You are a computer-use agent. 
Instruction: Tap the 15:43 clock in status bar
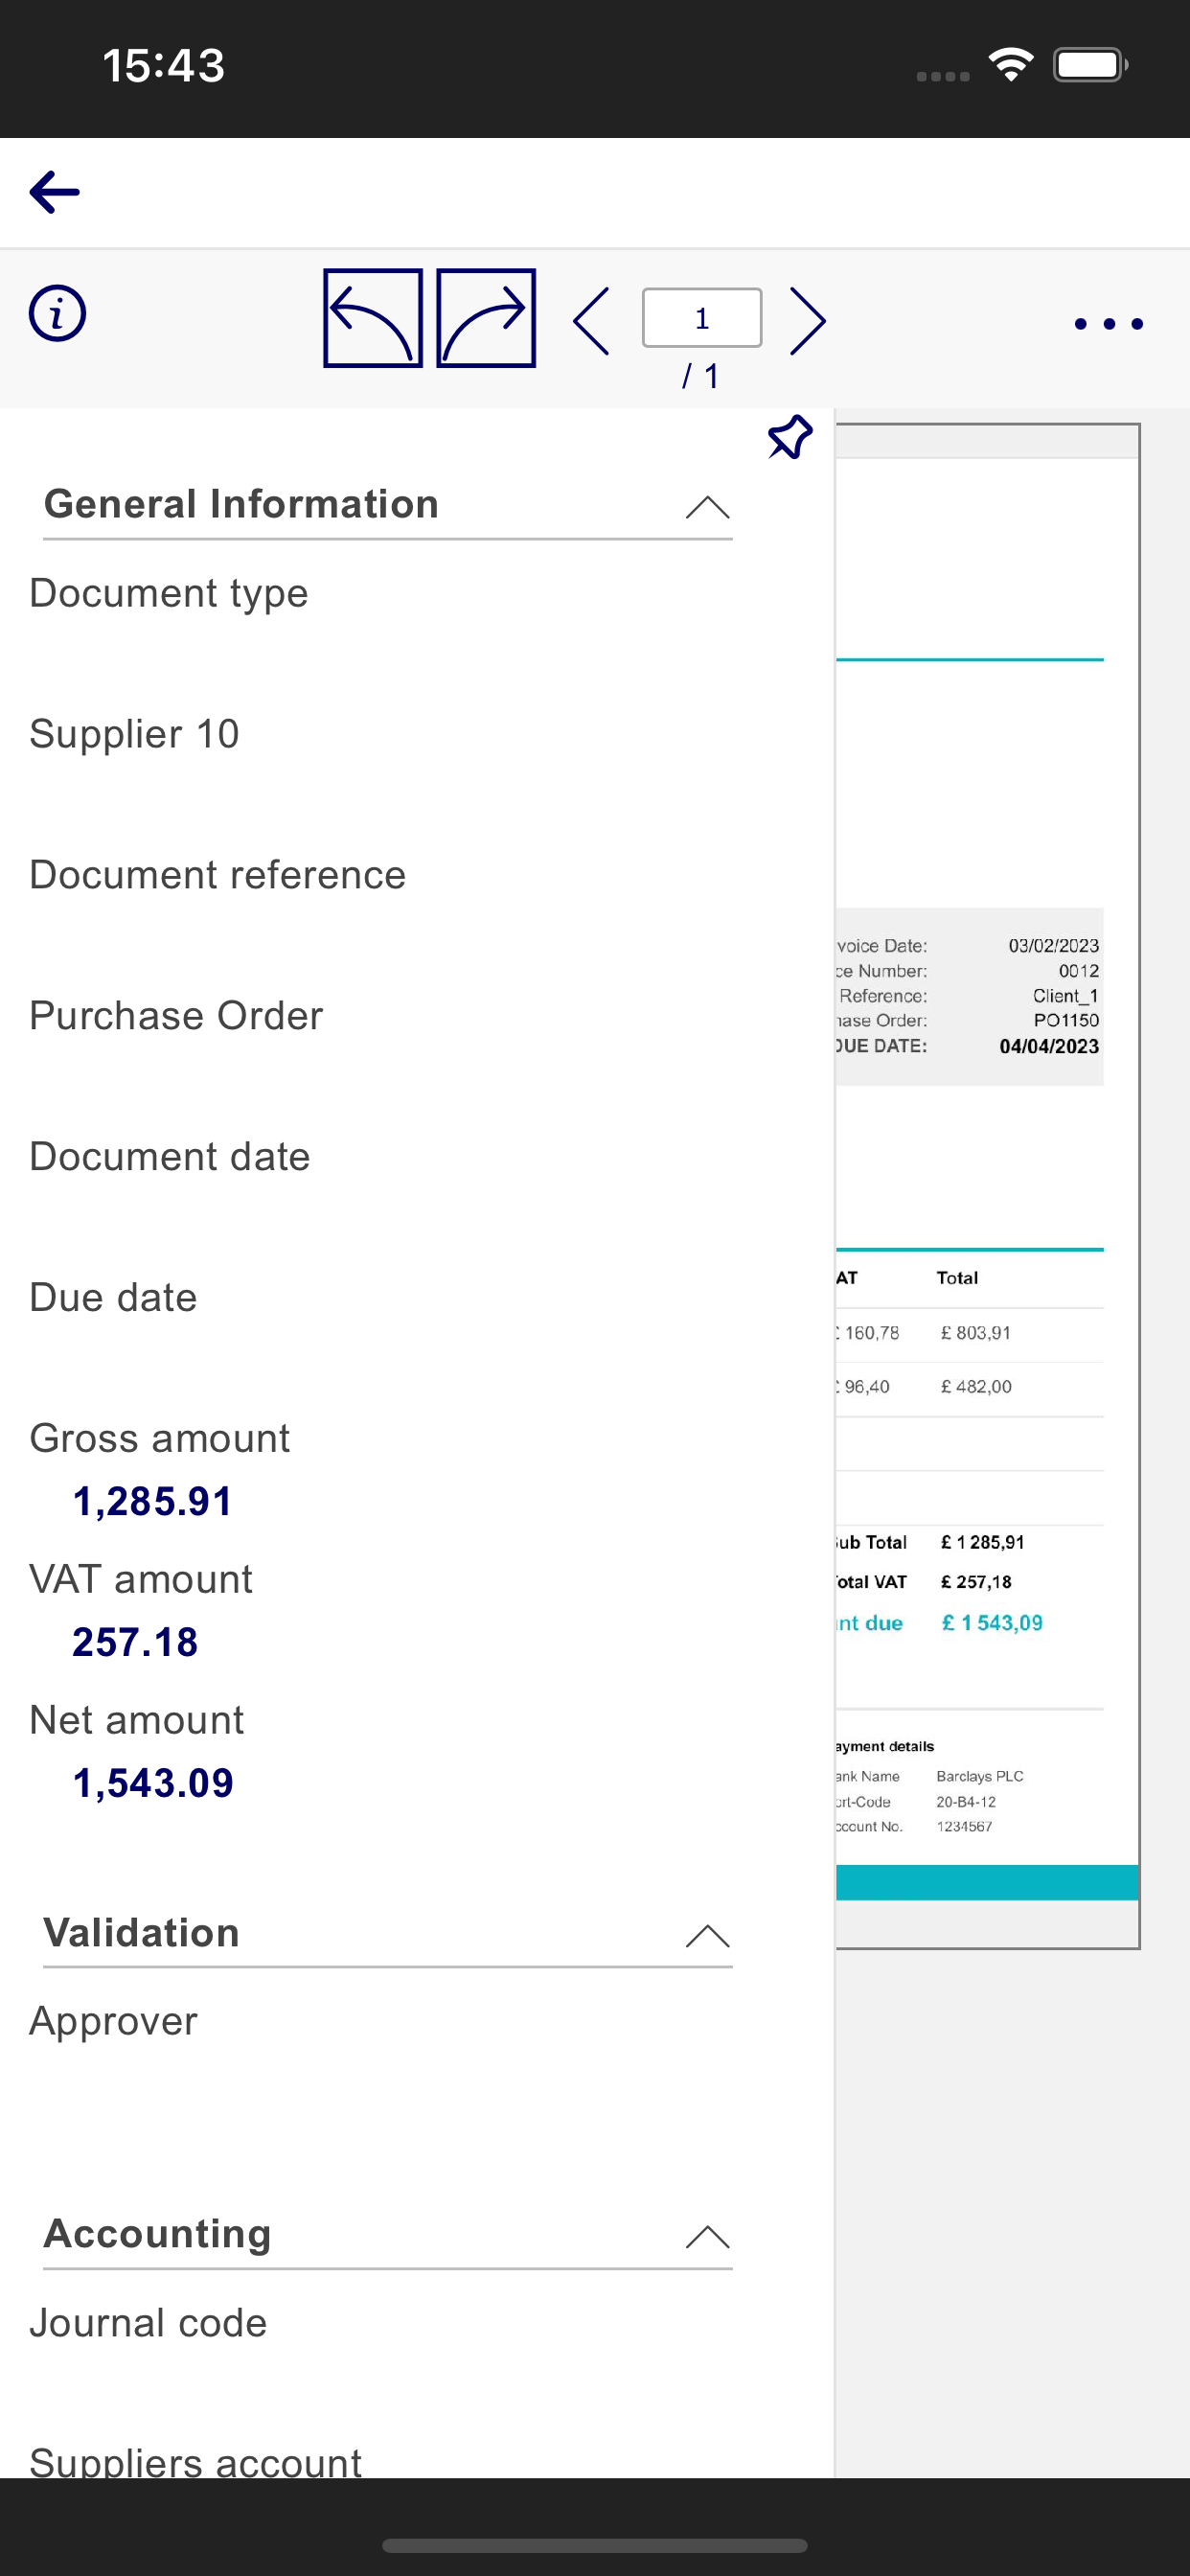point(164,66)
